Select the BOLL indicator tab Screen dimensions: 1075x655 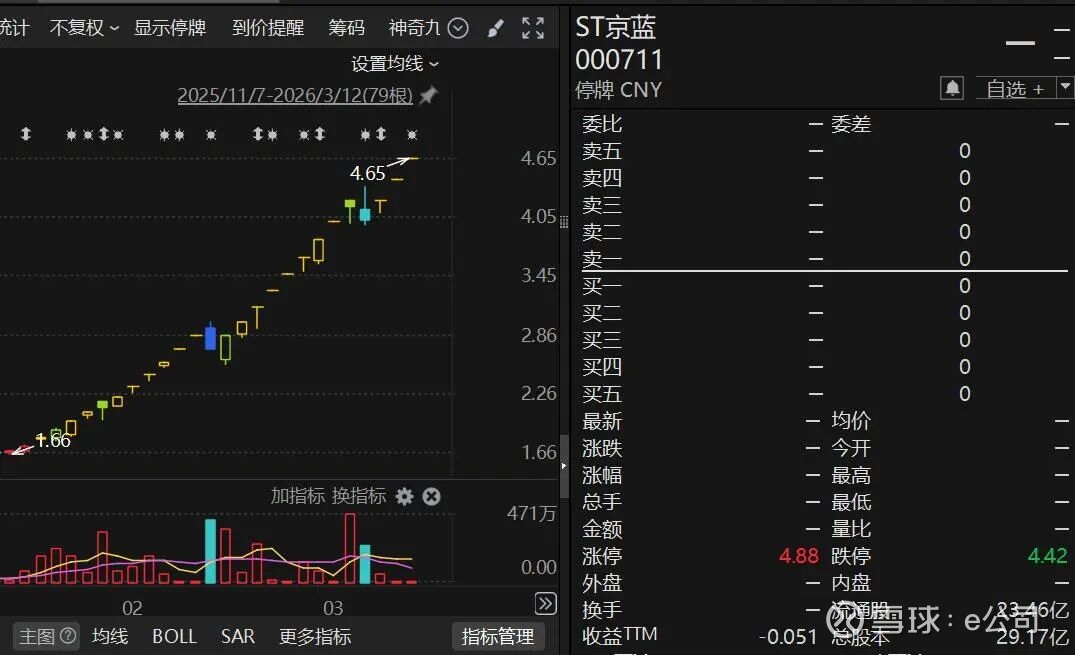(x=174, y=636)
